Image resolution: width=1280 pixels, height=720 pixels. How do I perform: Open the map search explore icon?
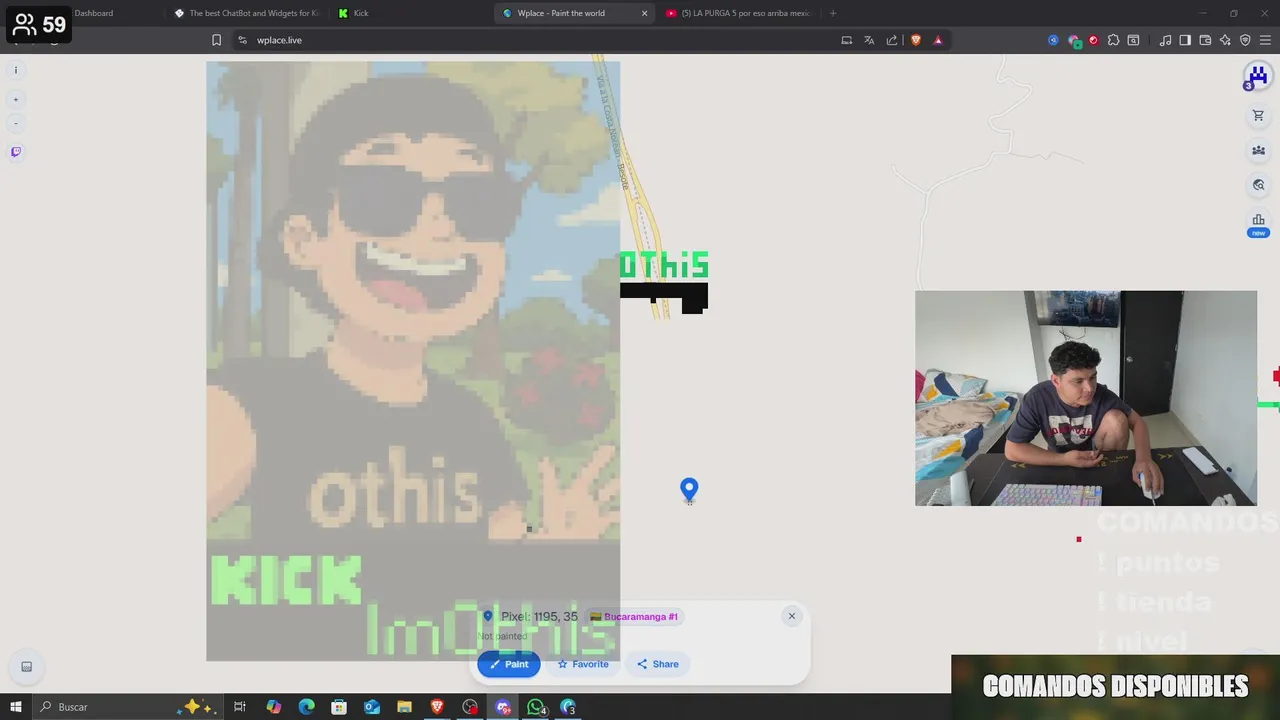pyautogui.click(x=1258, y=185)
